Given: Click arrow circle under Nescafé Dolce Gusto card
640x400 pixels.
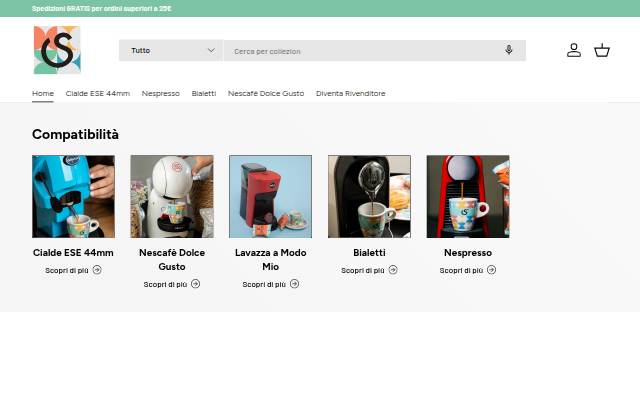Looking at the screenshot, I should click(x=196, y=284).
